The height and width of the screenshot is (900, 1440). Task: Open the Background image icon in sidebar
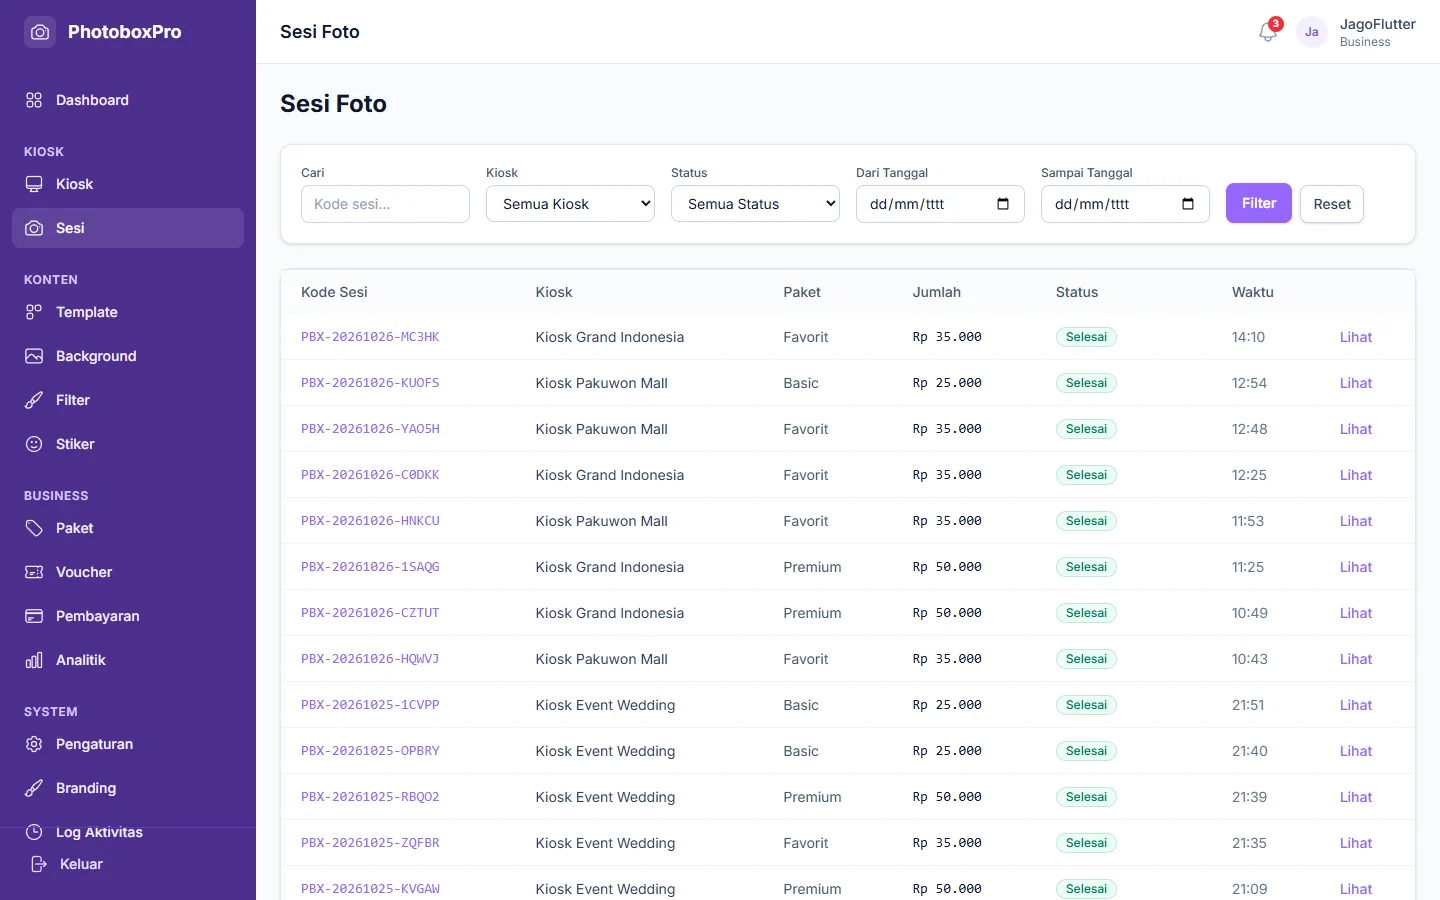pos(34,356)
